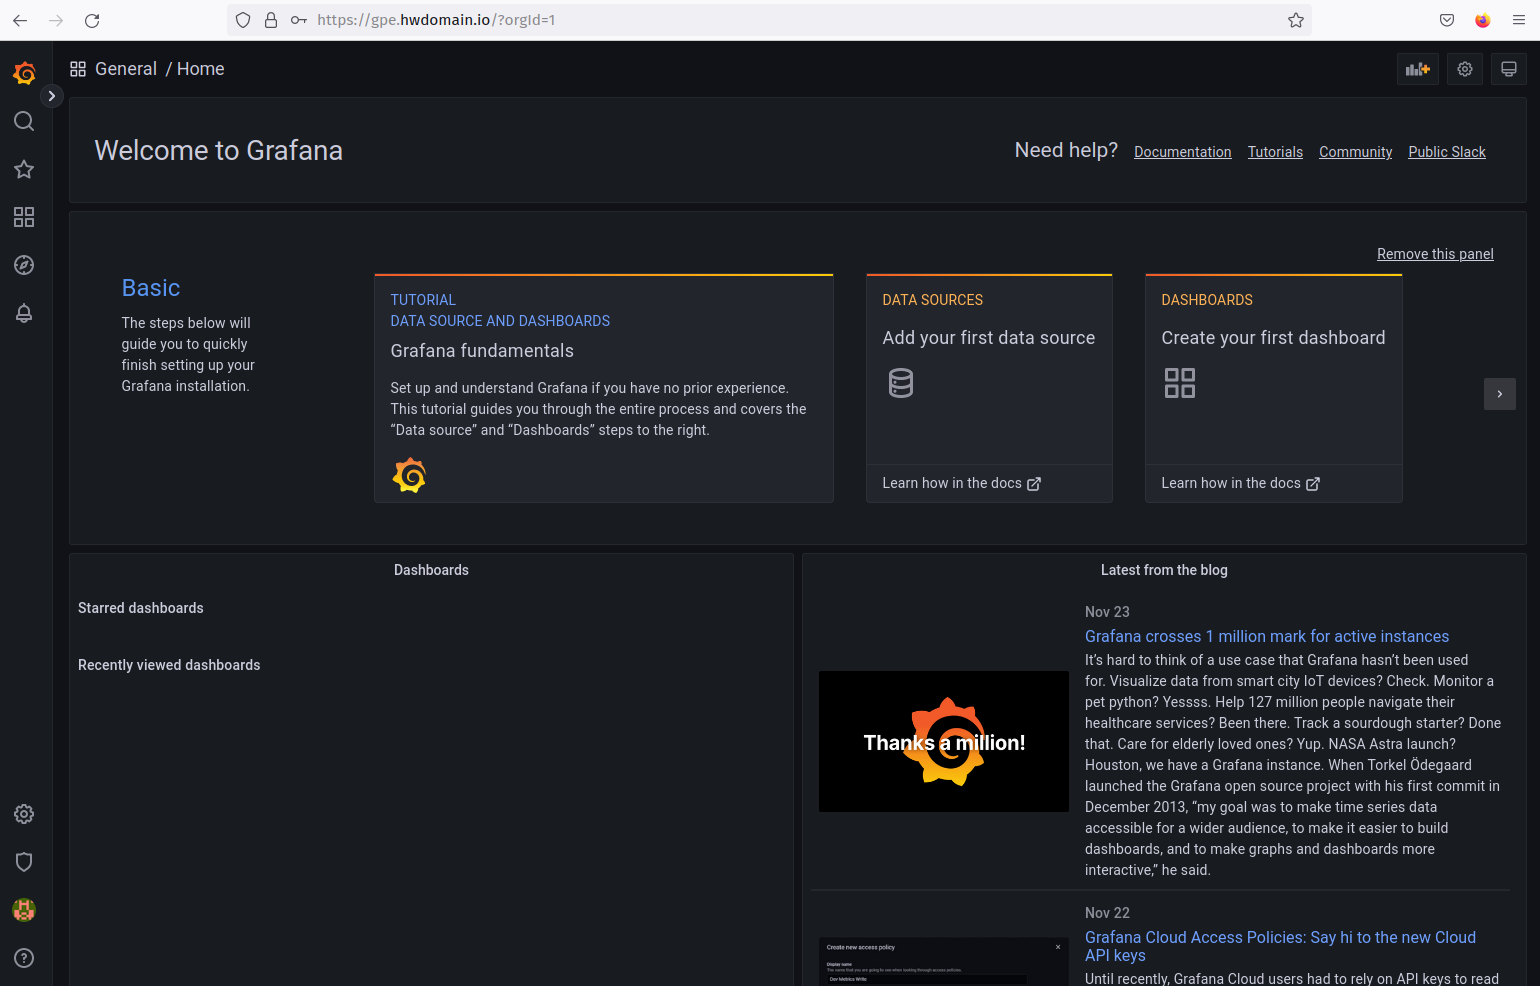This screenshot has height=986, width=1540.
Task: Open the Dashboards grid icon in sidebar
Action: coord(24,217)
